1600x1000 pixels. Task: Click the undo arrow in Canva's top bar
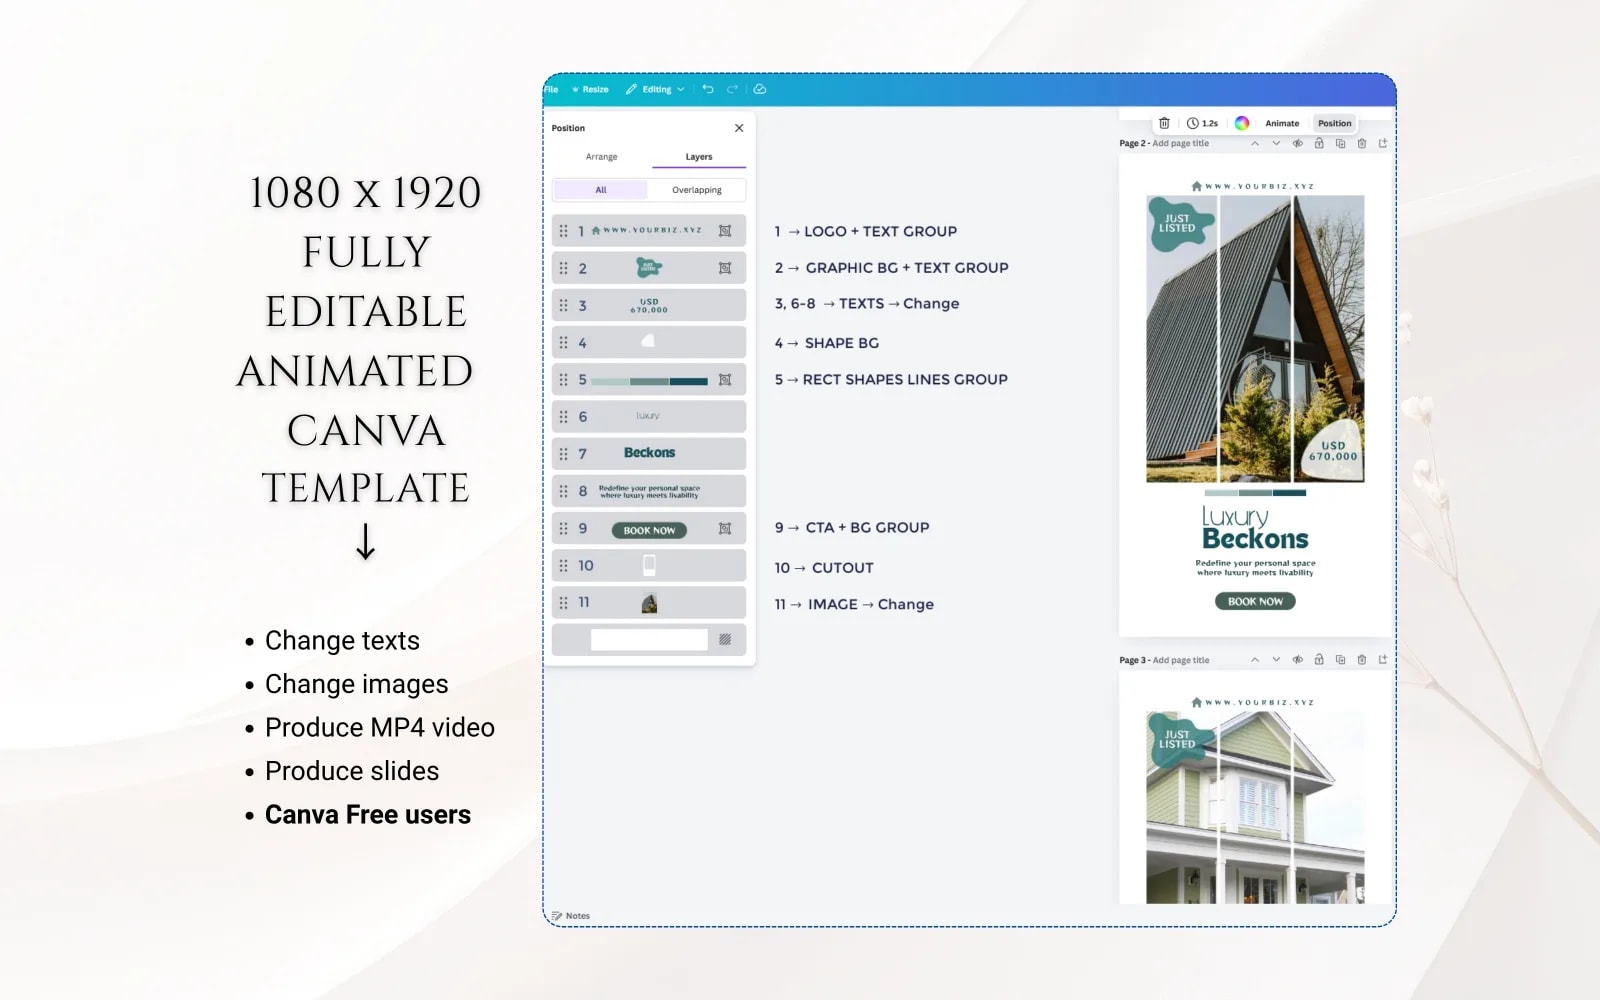(708, 89)
